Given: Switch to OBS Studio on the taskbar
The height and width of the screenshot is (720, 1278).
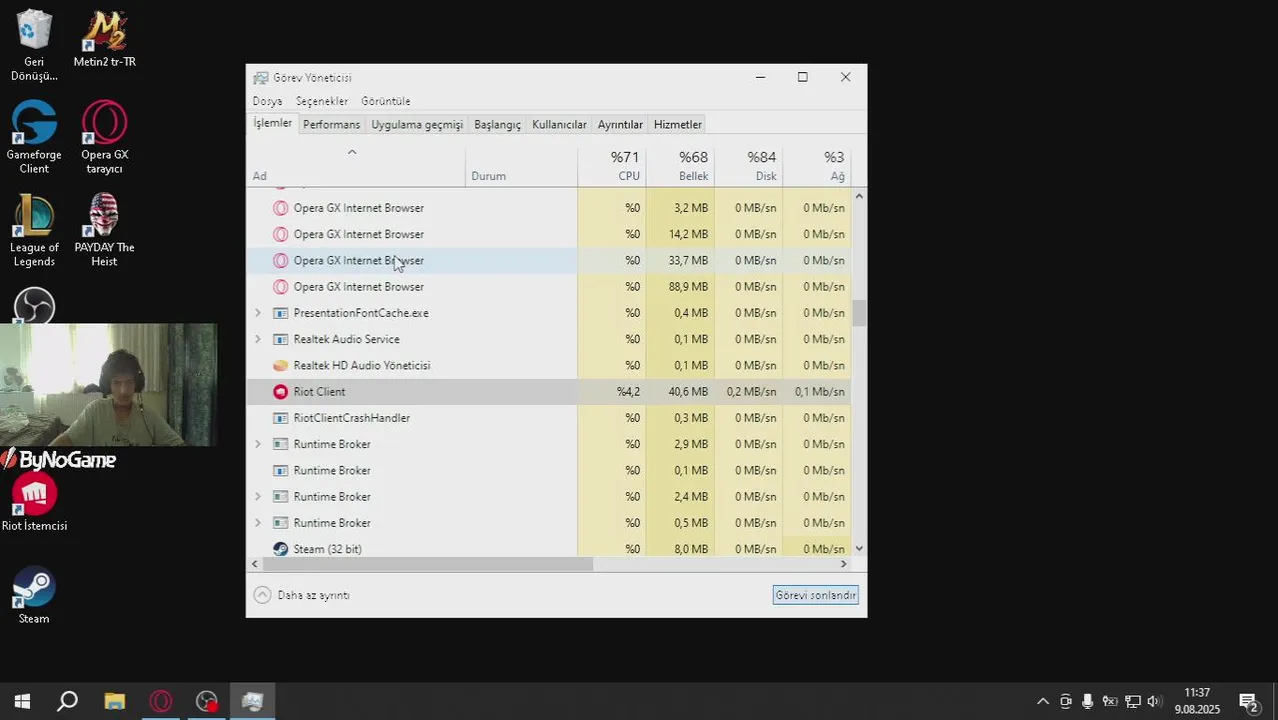Looking at the screenshot, I should click(206, 702).
